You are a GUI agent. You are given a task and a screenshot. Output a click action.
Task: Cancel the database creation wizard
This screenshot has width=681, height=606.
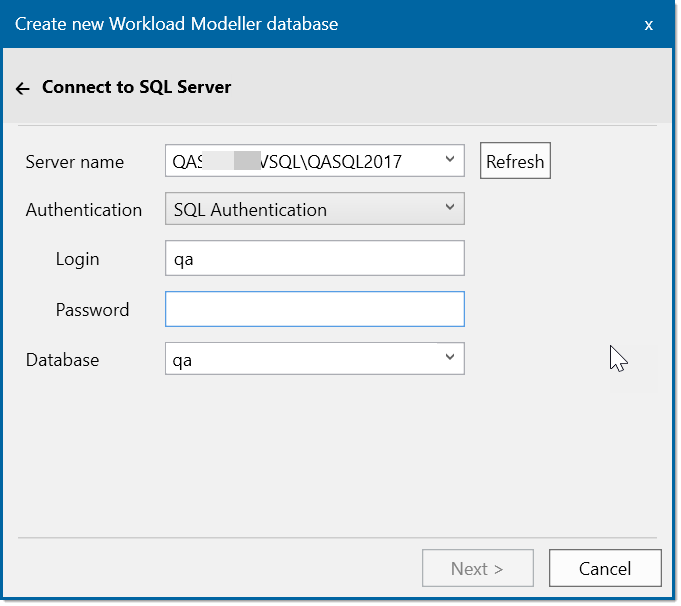pyautogui.click(x=604, y=568)
